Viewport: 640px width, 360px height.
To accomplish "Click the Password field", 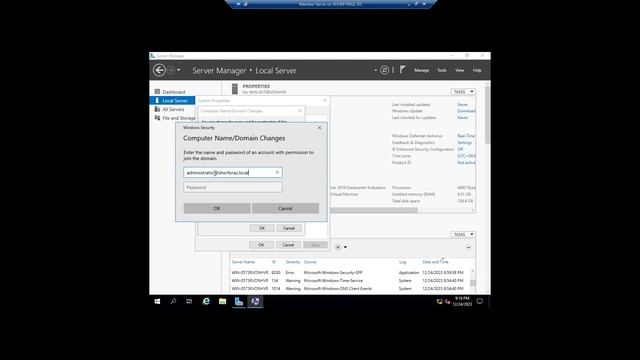I will [x=233, y=187].
